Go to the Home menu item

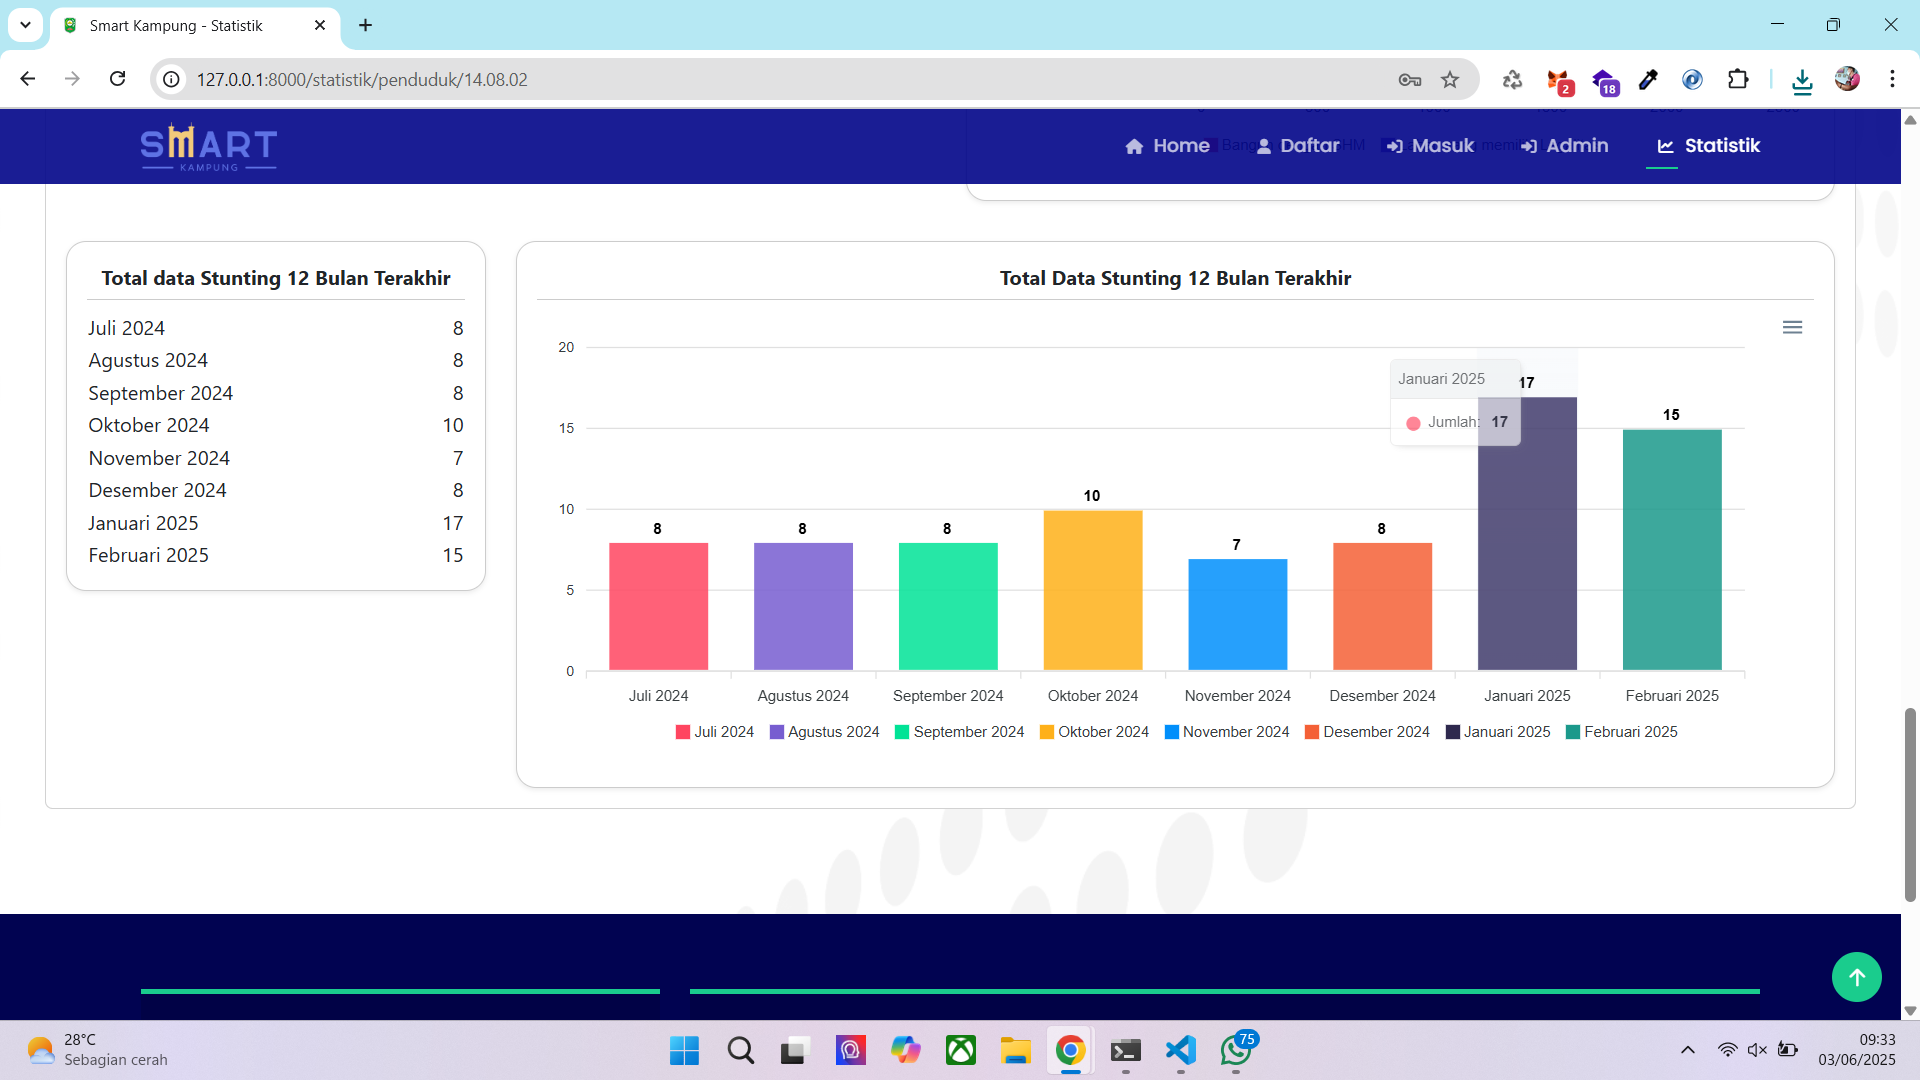(1167, 146)
